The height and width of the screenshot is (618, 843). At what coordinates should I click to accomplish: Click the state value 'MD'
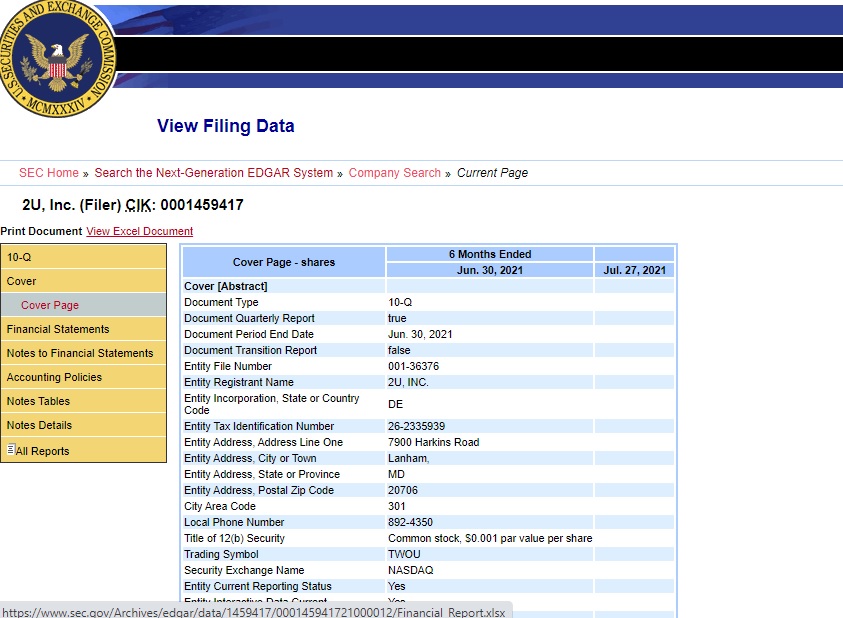pos(396,474)
